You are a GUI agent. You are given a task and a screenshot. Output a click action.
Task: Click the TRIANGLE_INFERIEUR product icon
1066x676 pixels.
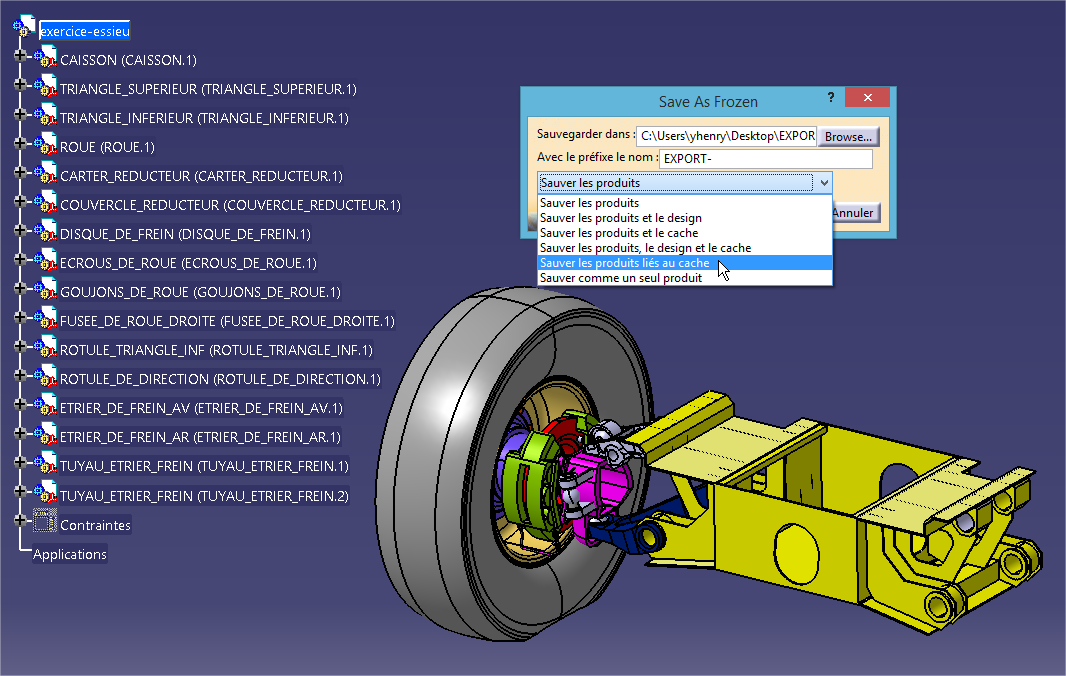tap(46, 116)
